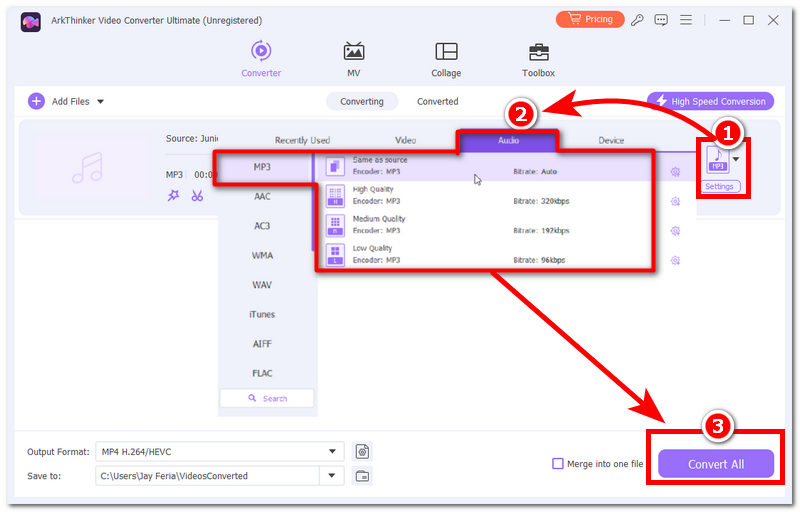Check Merge into one file

(x=558, y=464)
